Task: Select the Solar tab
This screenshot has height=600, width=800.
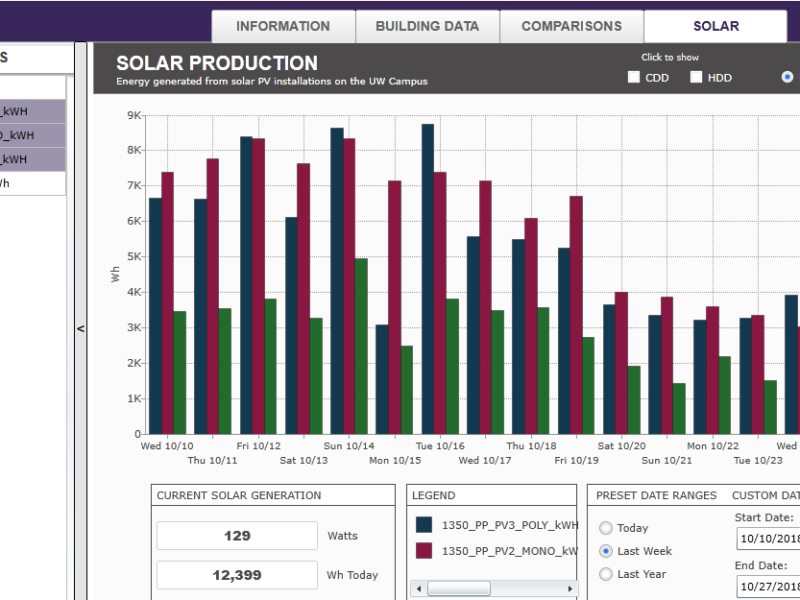Action: tap(715, 27)
